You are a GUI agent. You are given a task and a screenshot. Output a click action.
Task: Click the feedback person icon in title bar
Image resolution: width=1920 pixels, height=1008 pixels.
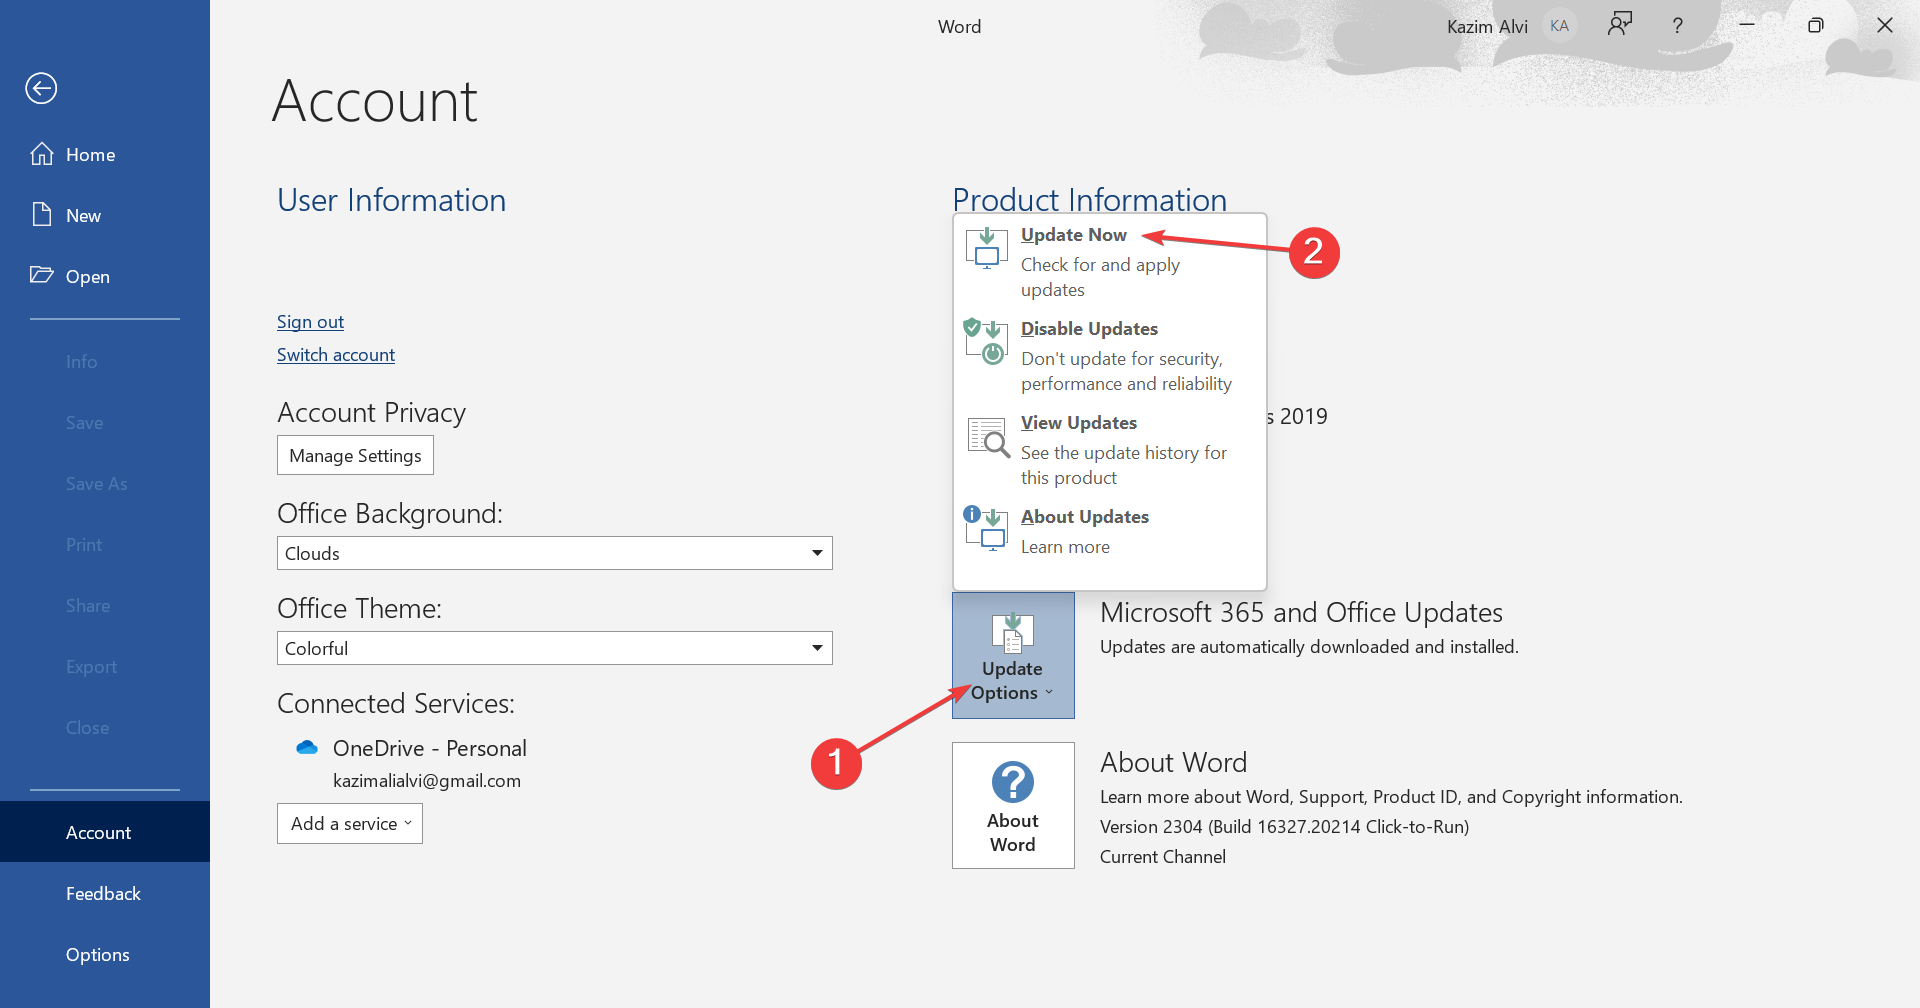pyautogui.click(x=1620, y=24)
